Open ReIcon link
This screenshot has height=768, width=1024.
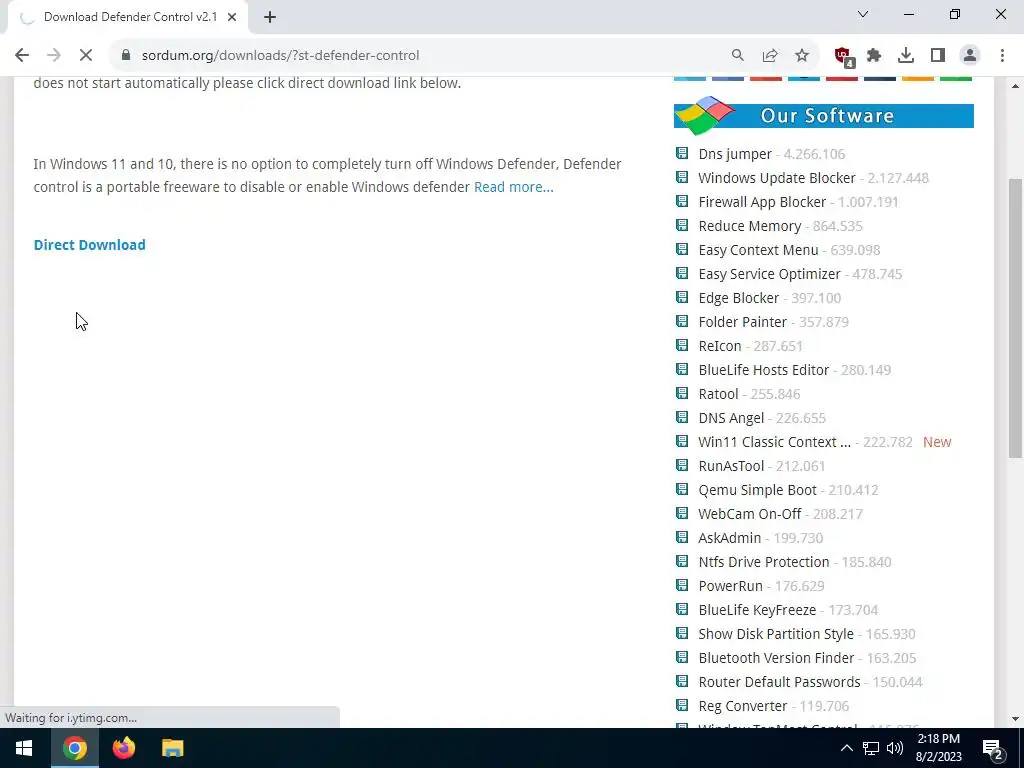coord(720,346)
